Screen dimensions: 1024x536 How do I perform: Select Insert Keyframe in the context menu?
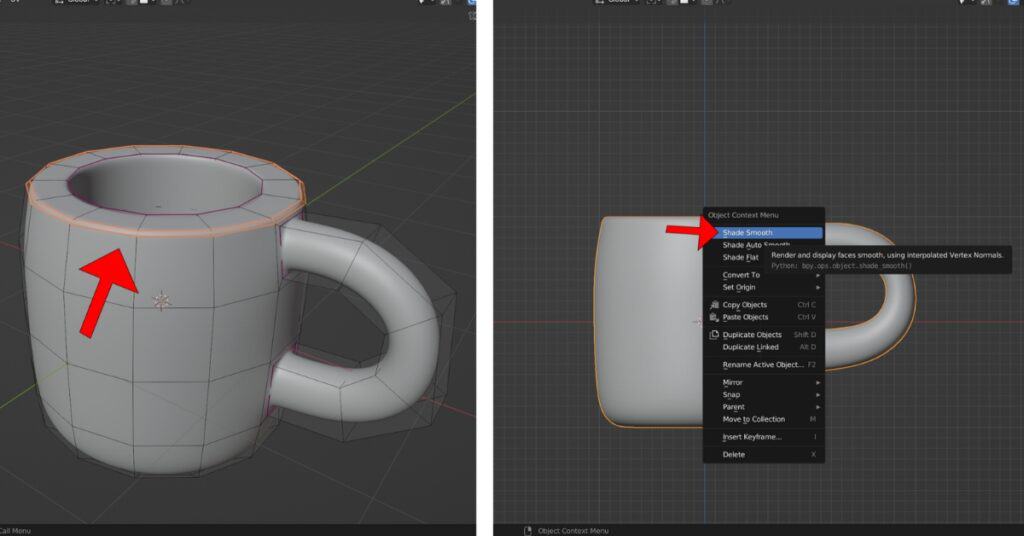pos(752,437)
